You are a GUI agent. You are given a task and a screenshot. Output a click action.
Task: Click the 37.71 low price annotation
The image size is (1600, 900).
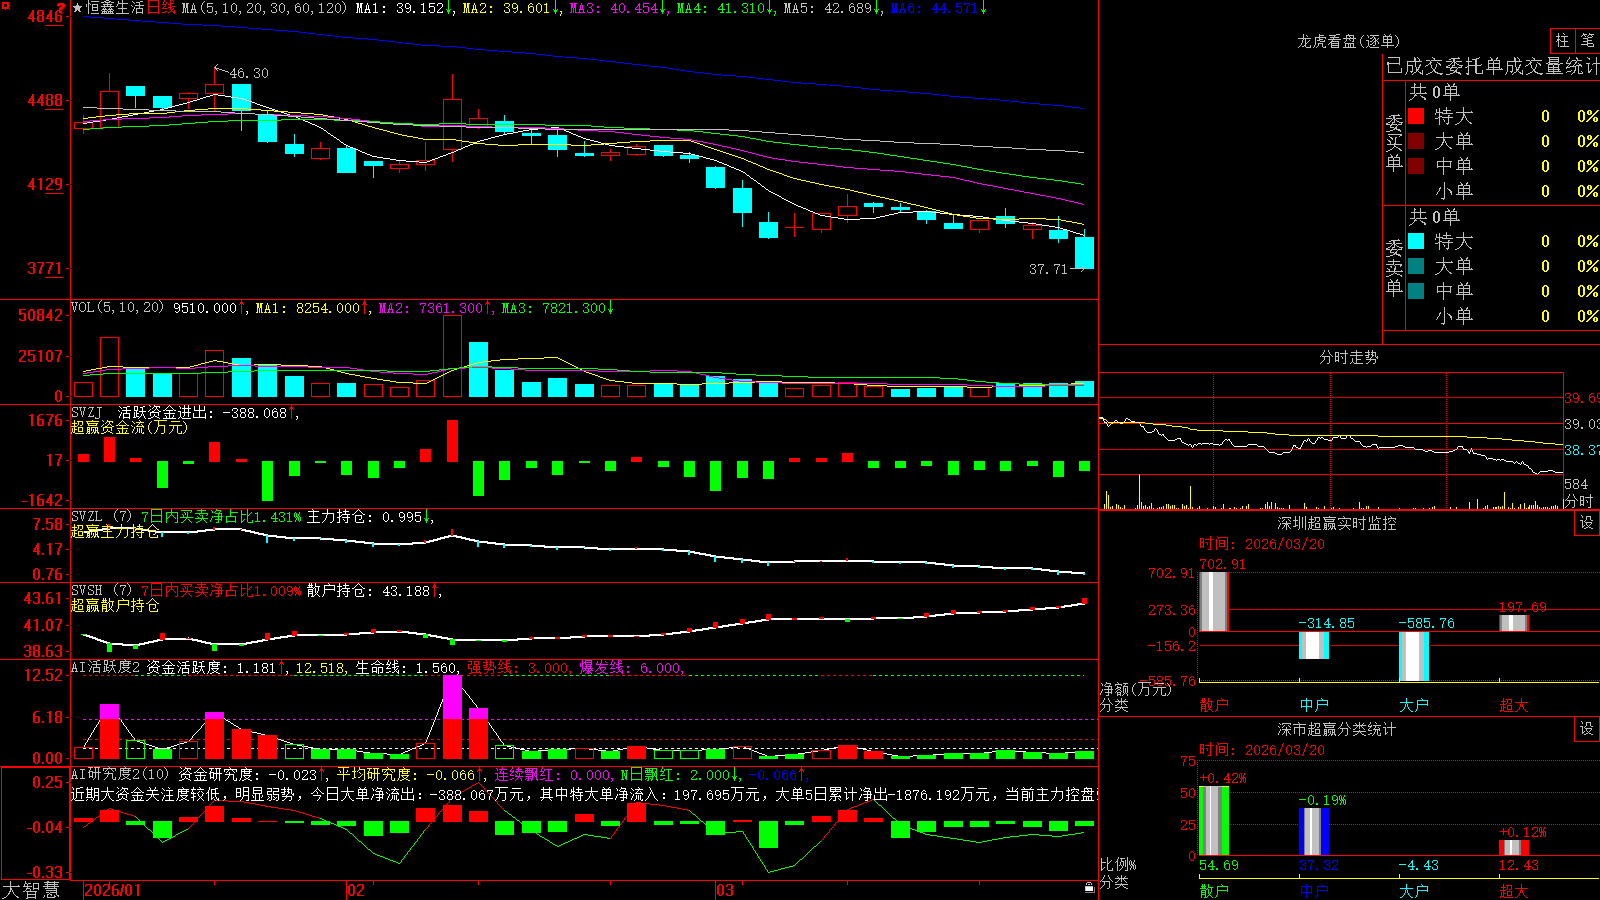click(1048, 269)
